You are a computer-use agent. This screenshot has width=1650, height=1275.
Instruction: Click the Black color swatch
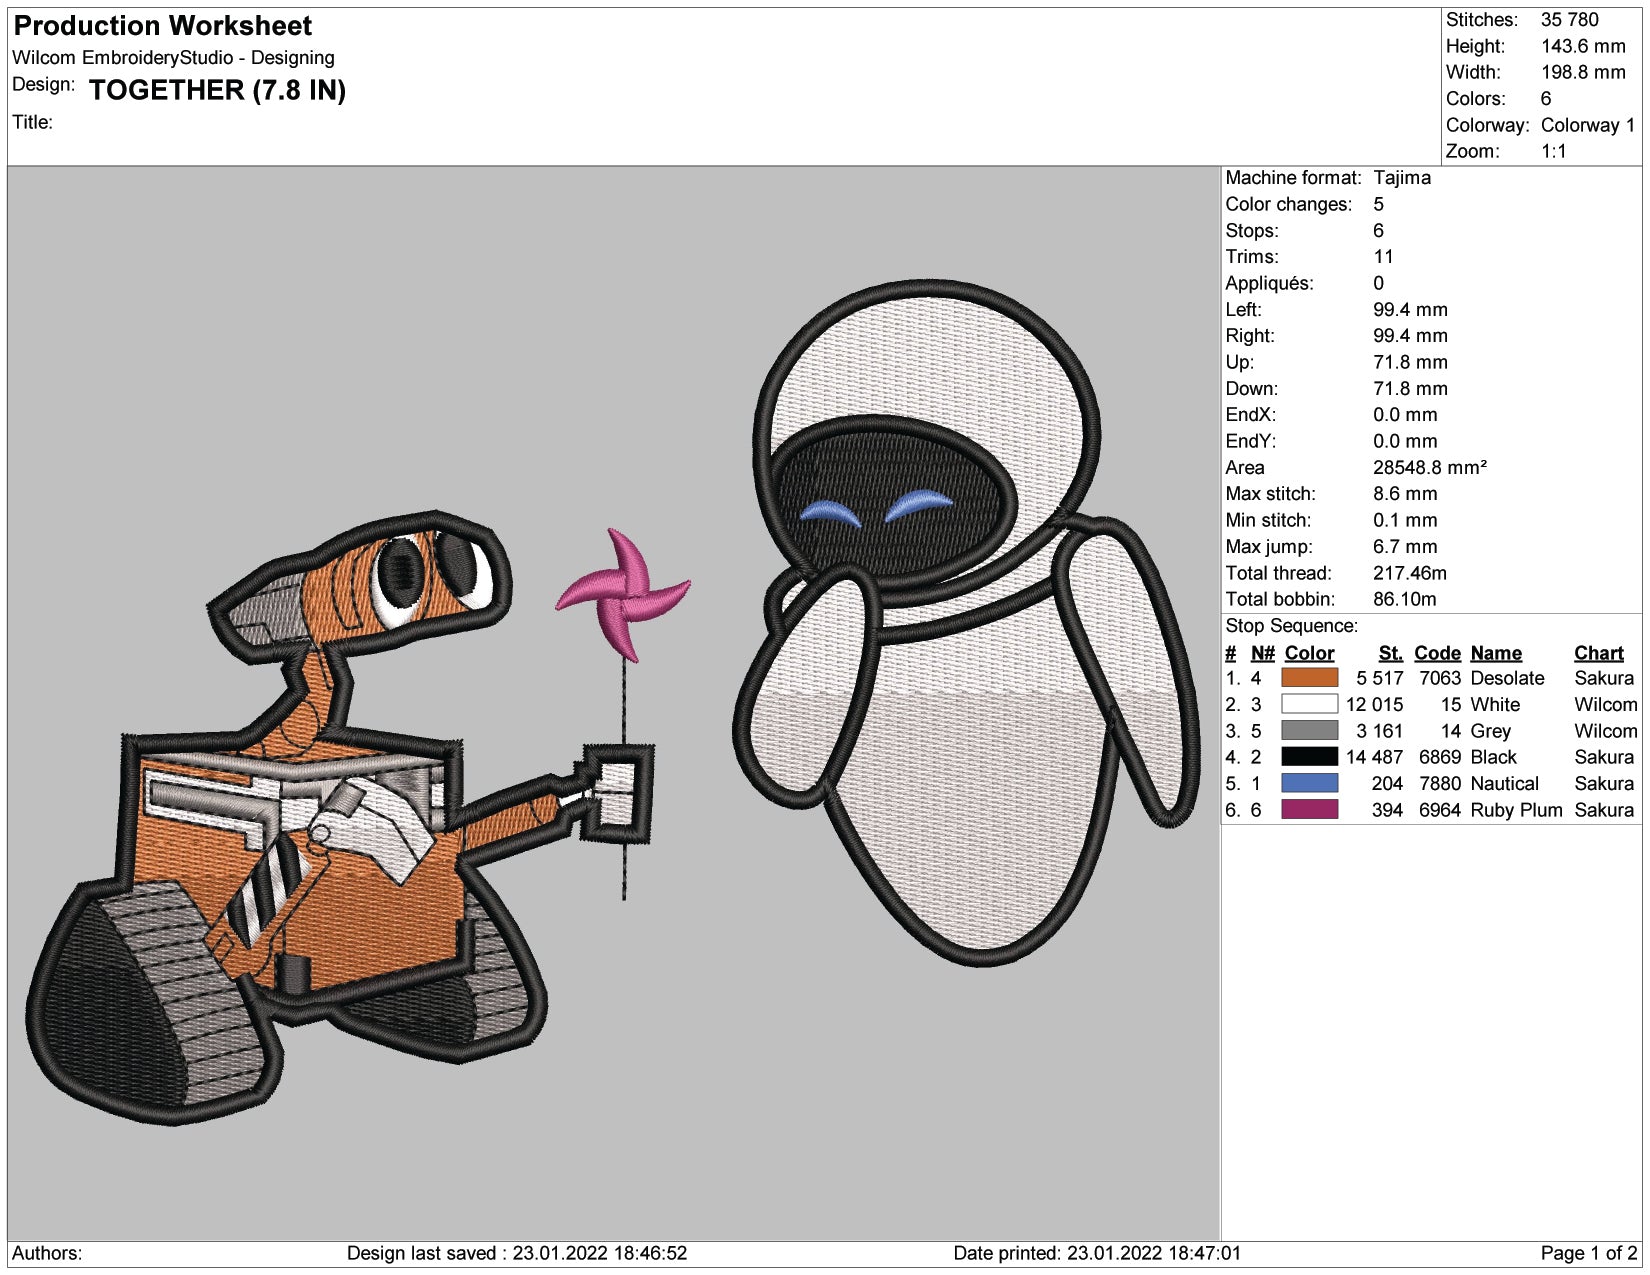point(1309,757)
